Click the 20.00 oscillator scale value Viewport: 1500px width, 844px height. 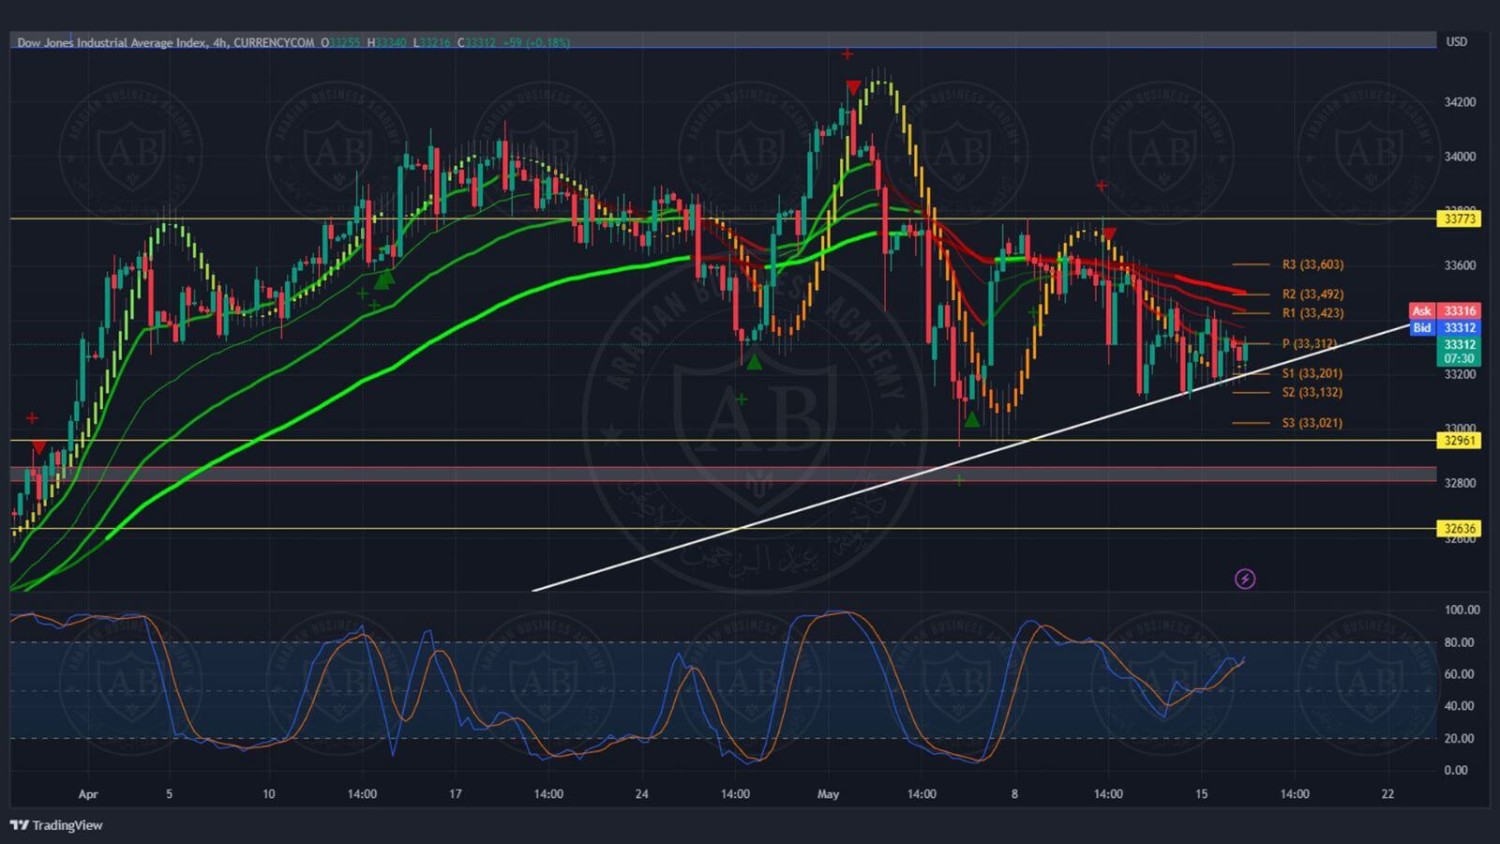[1459, 738]
